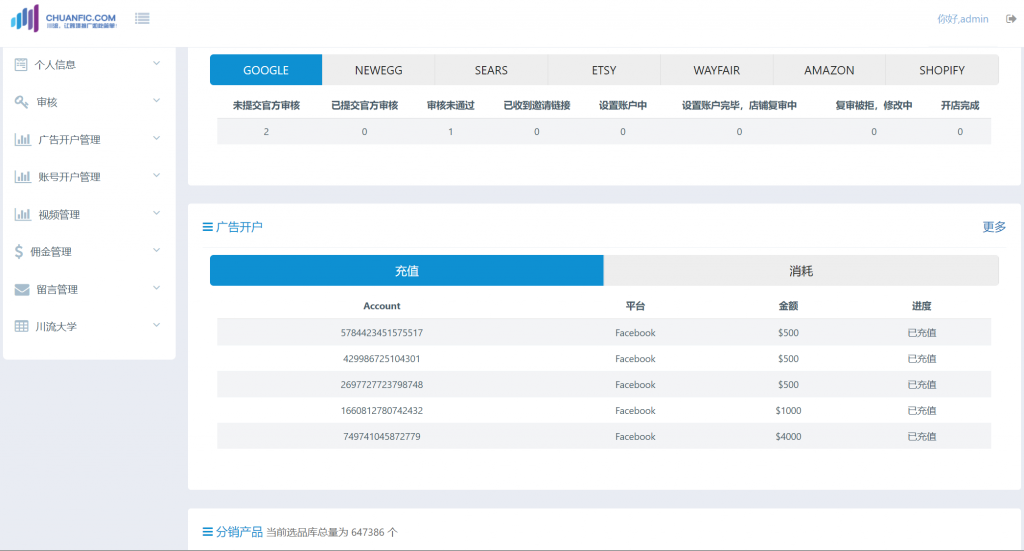Image resolution: width=1024 pixels, height=551 pixels.
Task: Click the 未提交官方审核 column header
Action: [x=266, y=105]
